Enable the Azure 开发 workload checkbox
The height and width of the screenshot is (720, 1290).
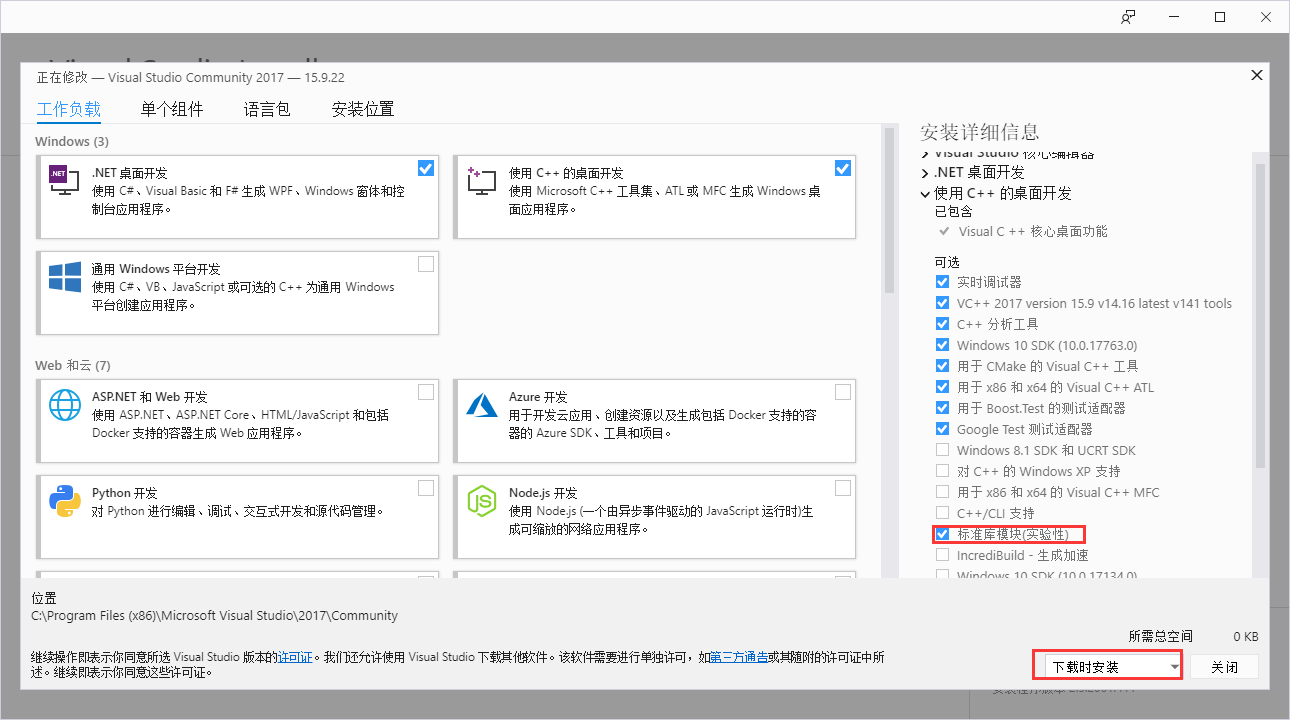pos(843,392)
